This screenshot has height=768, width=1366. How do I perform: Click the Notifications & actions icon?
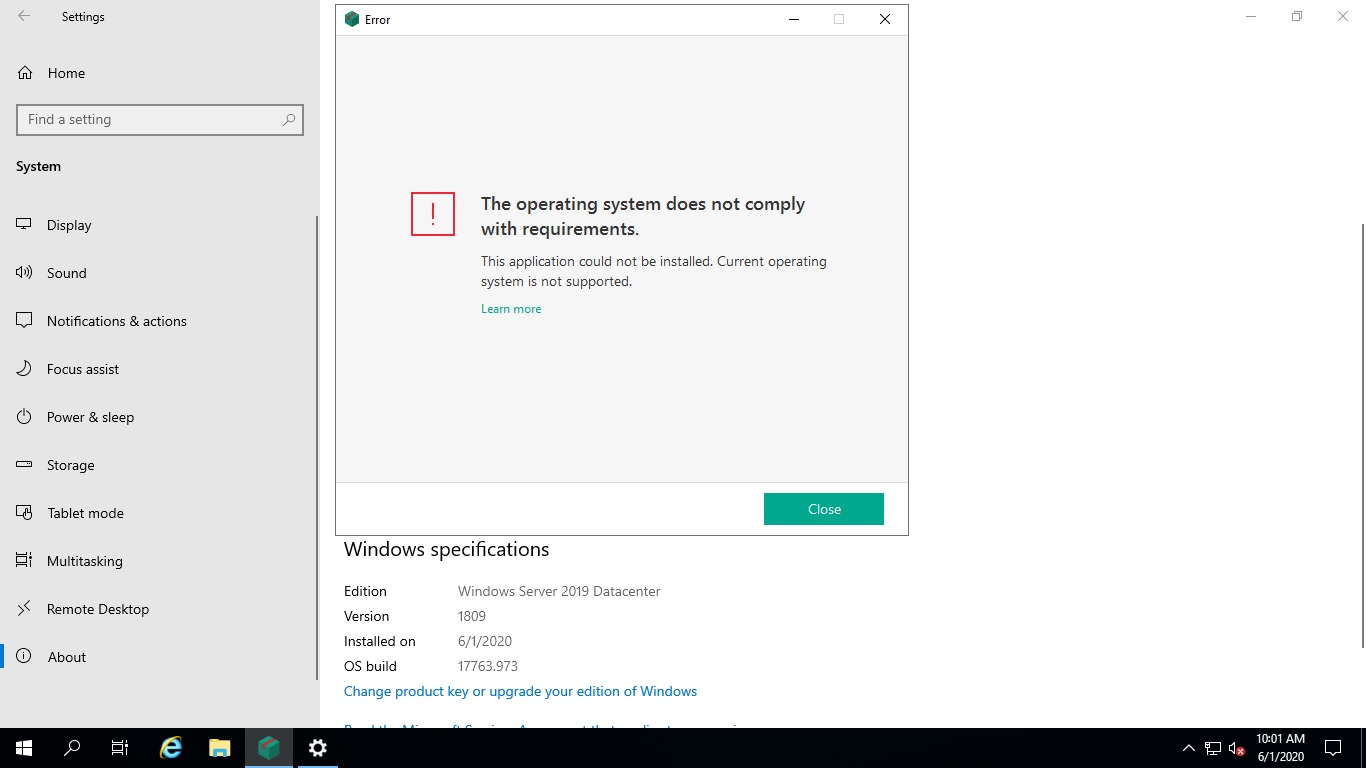24,321
